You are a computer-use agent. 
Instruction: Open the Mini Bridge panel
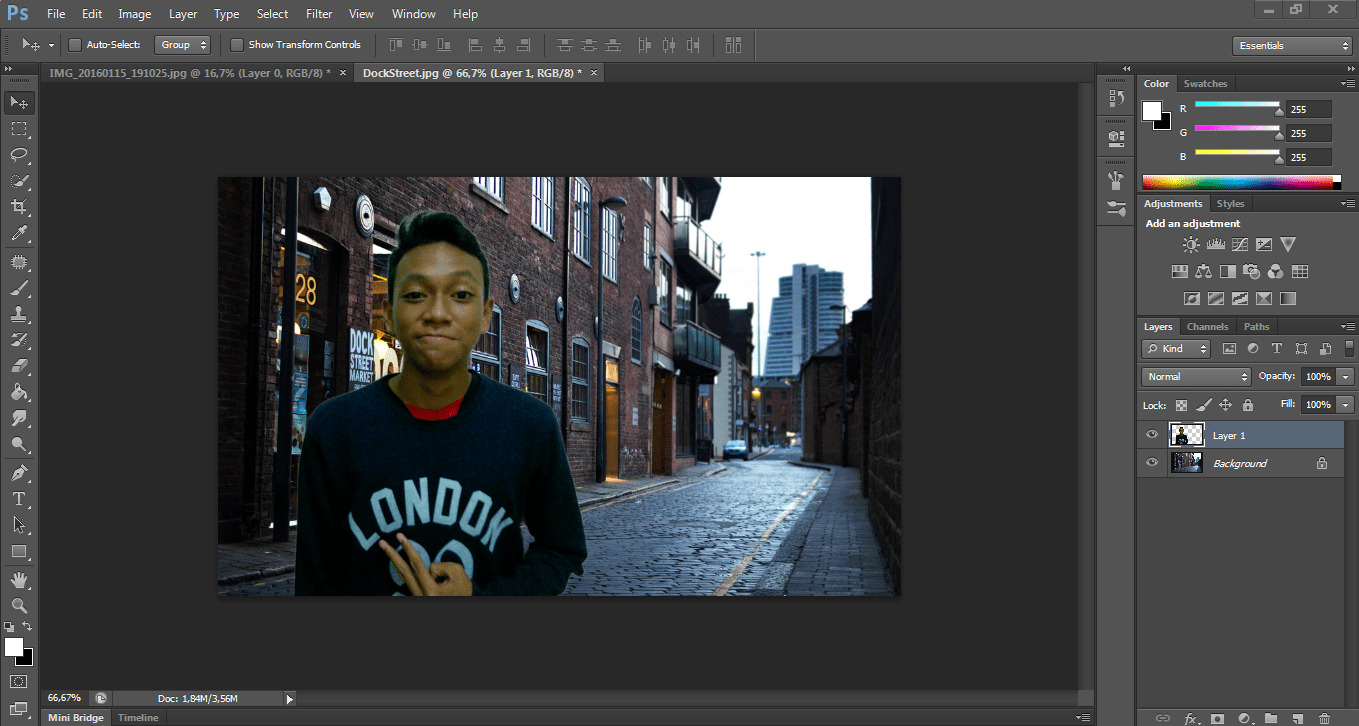[x=76, y=718]
